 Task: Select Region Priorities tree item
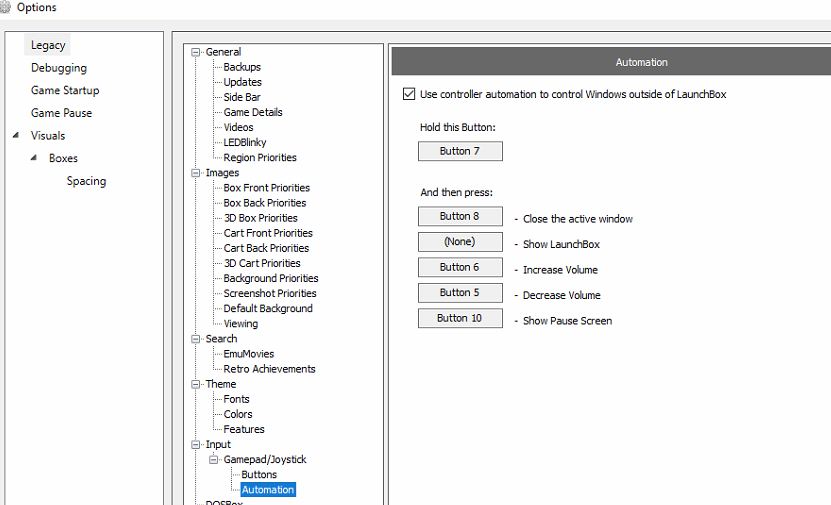pos(260,157)
